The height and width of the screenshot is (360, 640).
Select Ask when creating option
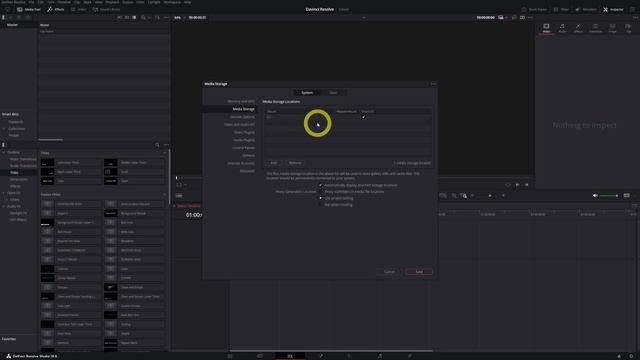(x=320, y=204)
